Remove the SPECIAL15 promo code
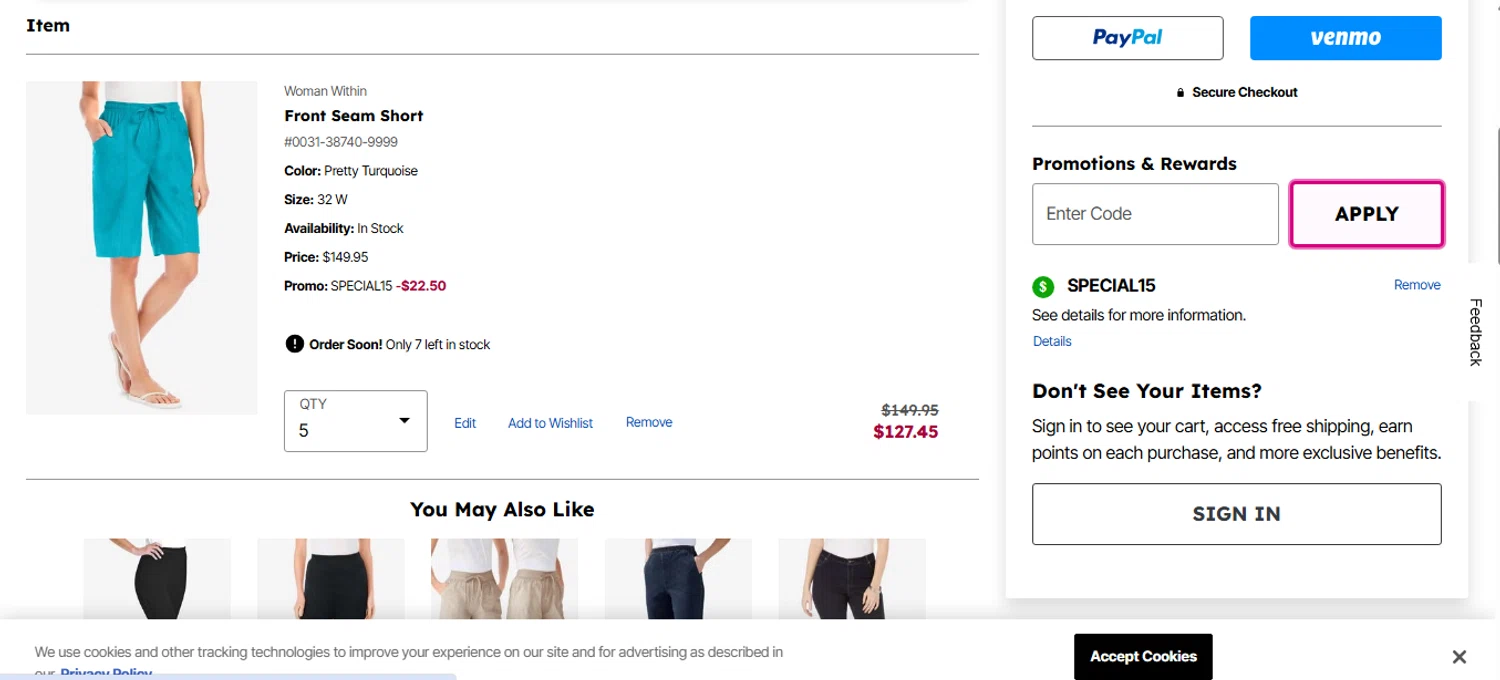The height and width of the screenshot is (680, 1500). [1417, 285]
